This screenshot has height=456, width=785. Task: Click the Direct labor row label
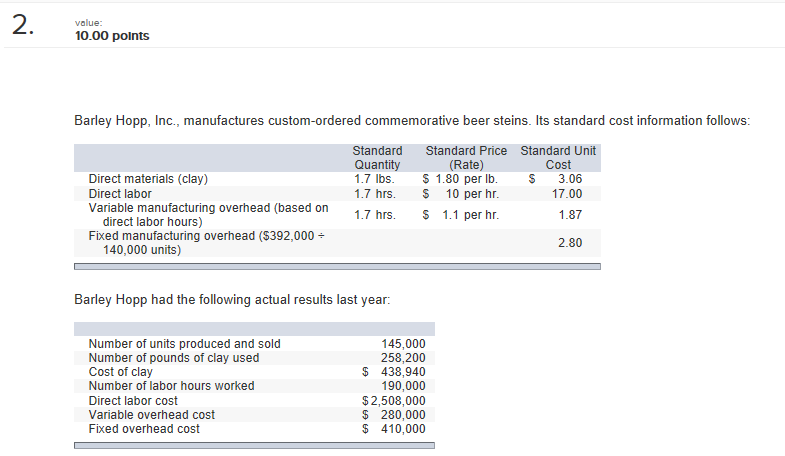pos(120,194)
